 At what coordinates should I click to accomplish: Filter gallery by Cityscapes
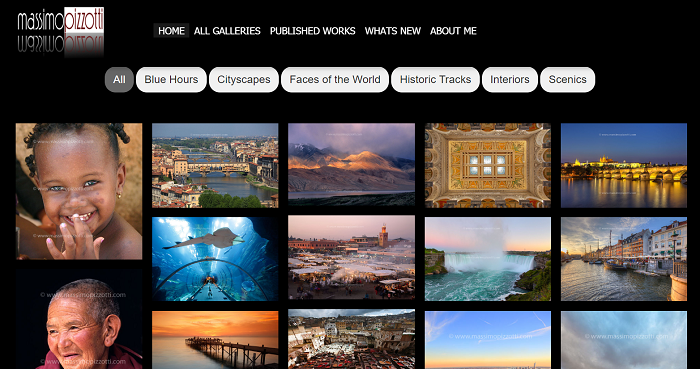coord(244,79)
